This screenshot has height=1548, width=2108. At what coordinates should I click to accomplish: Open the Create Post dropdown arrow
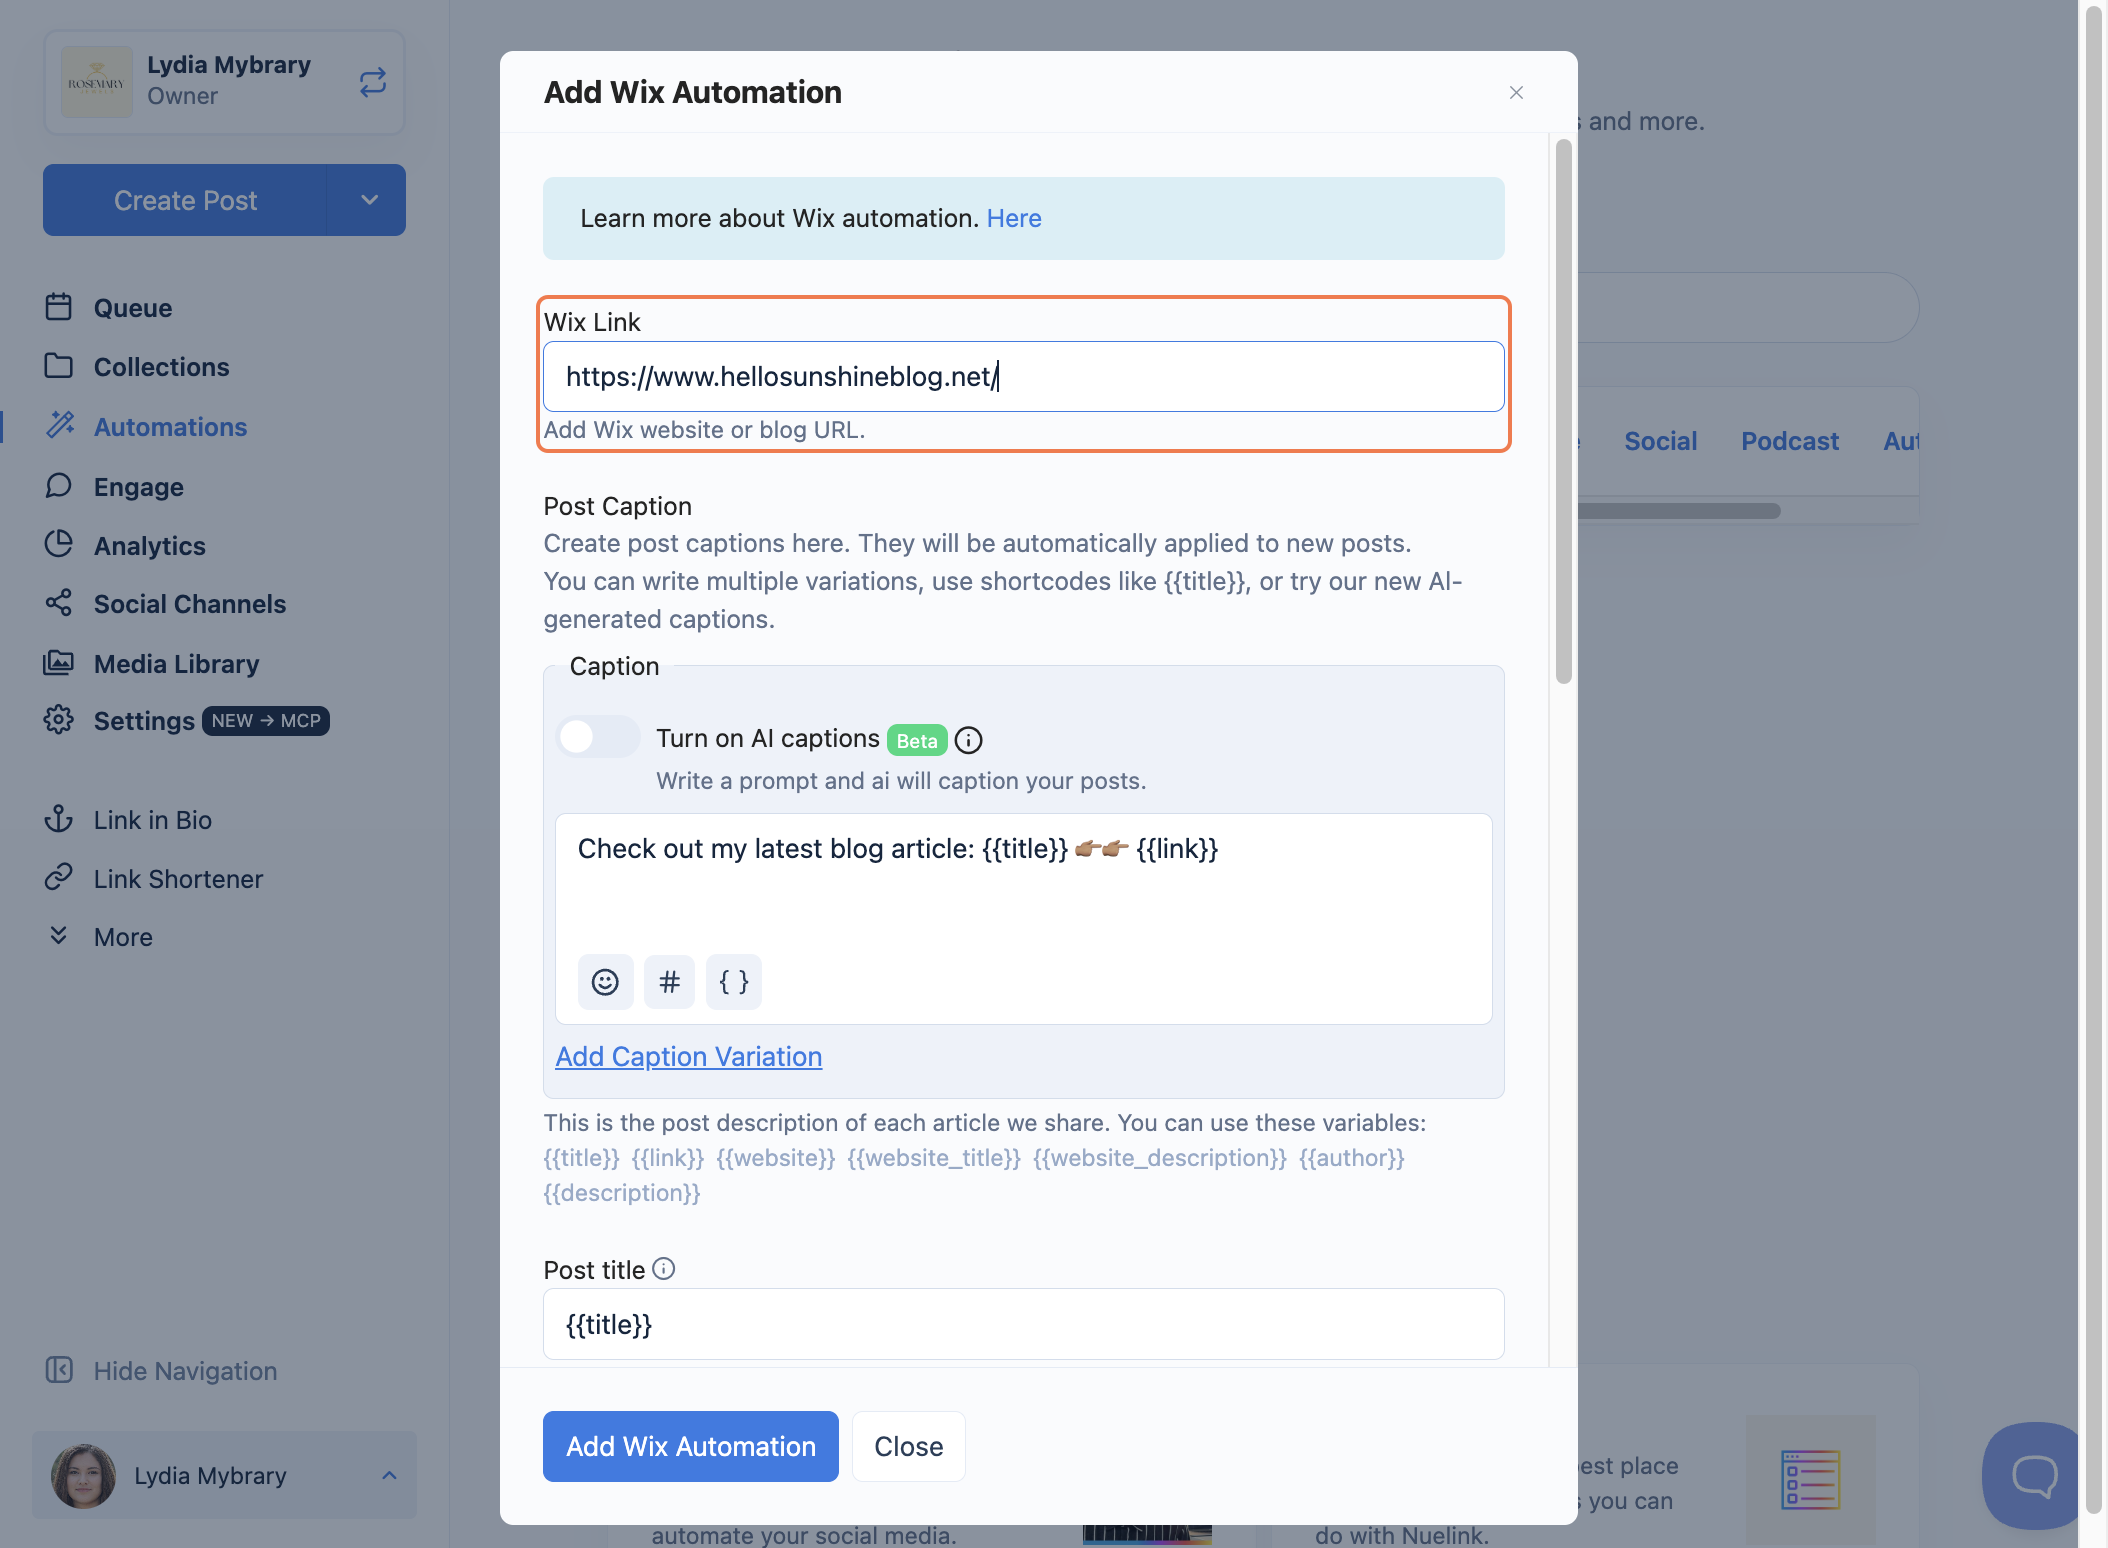[x=367, y=200]
